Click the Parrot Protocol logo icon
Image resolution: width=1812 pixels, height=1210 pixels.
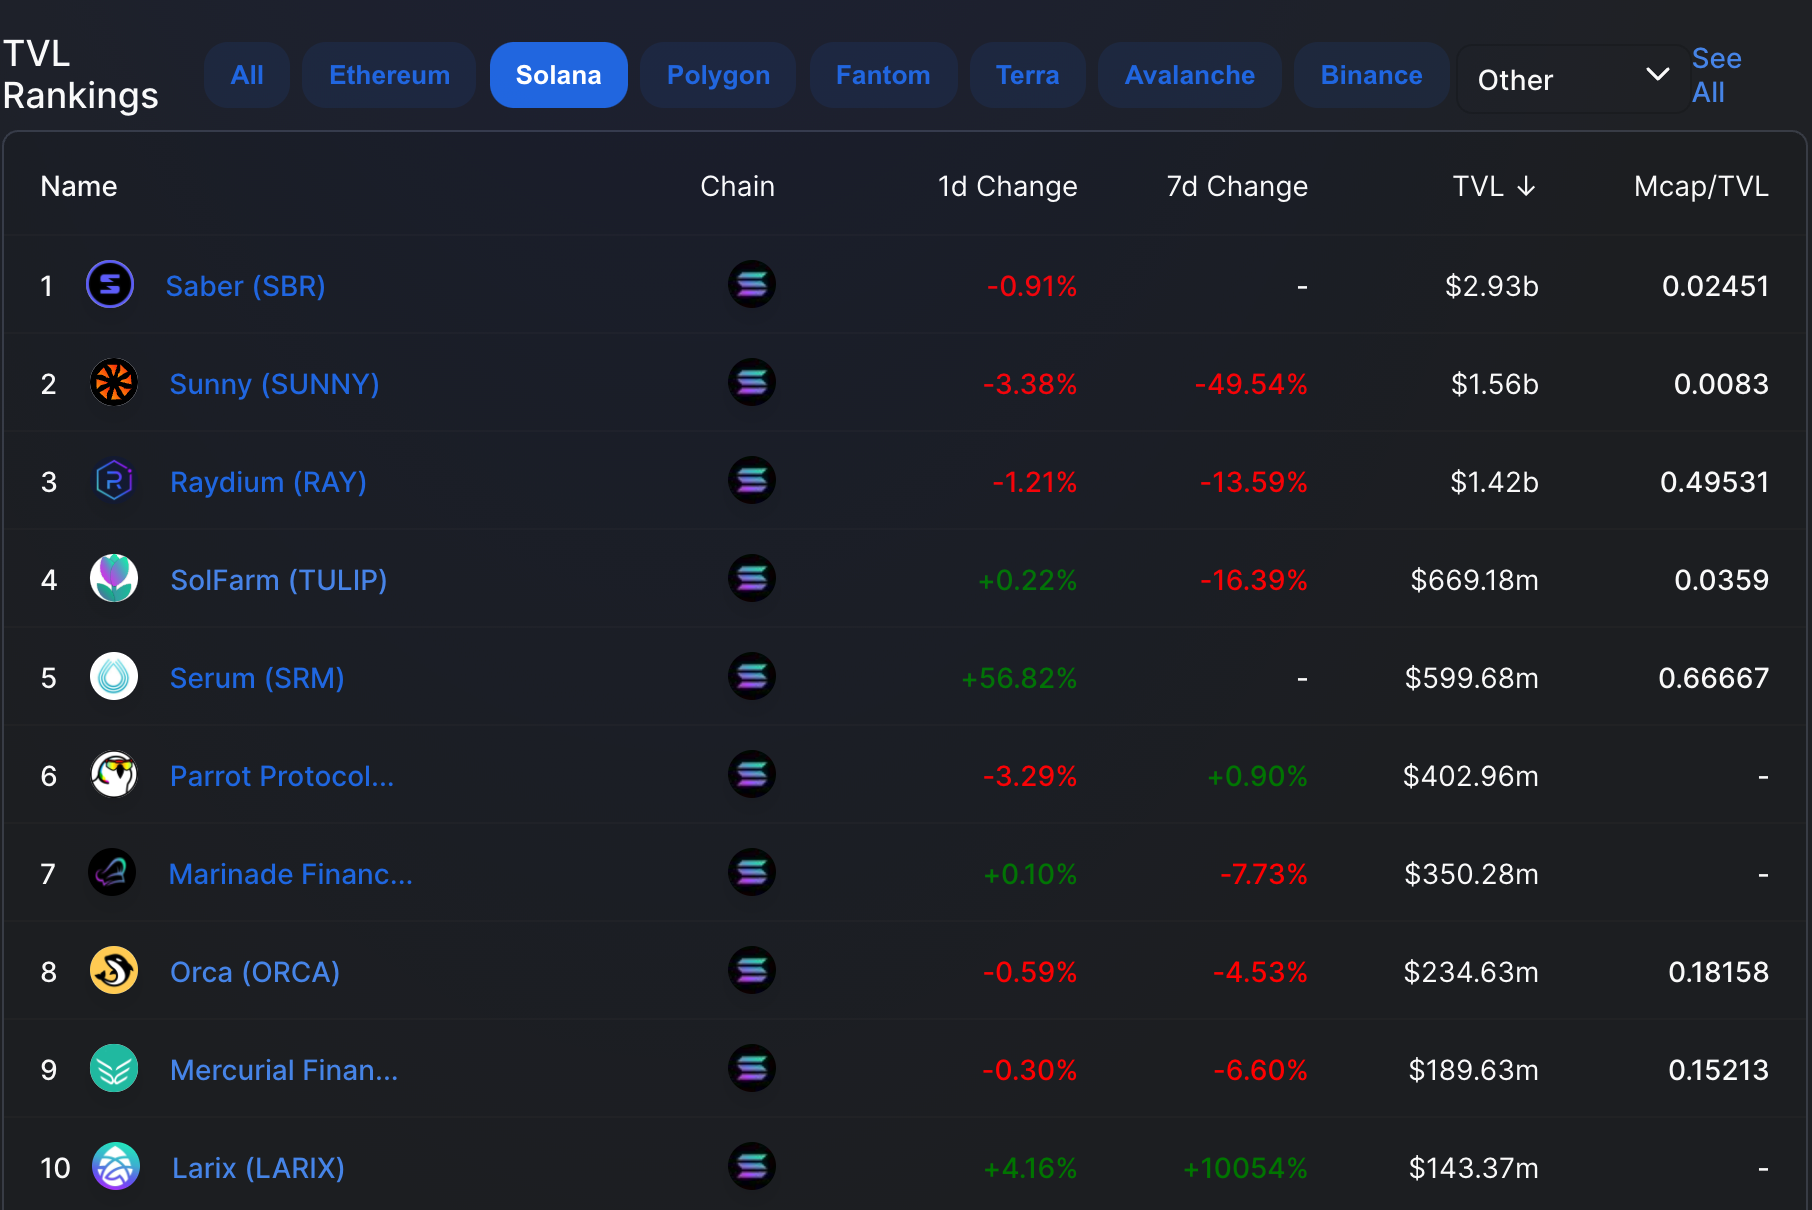pos(114,775)
